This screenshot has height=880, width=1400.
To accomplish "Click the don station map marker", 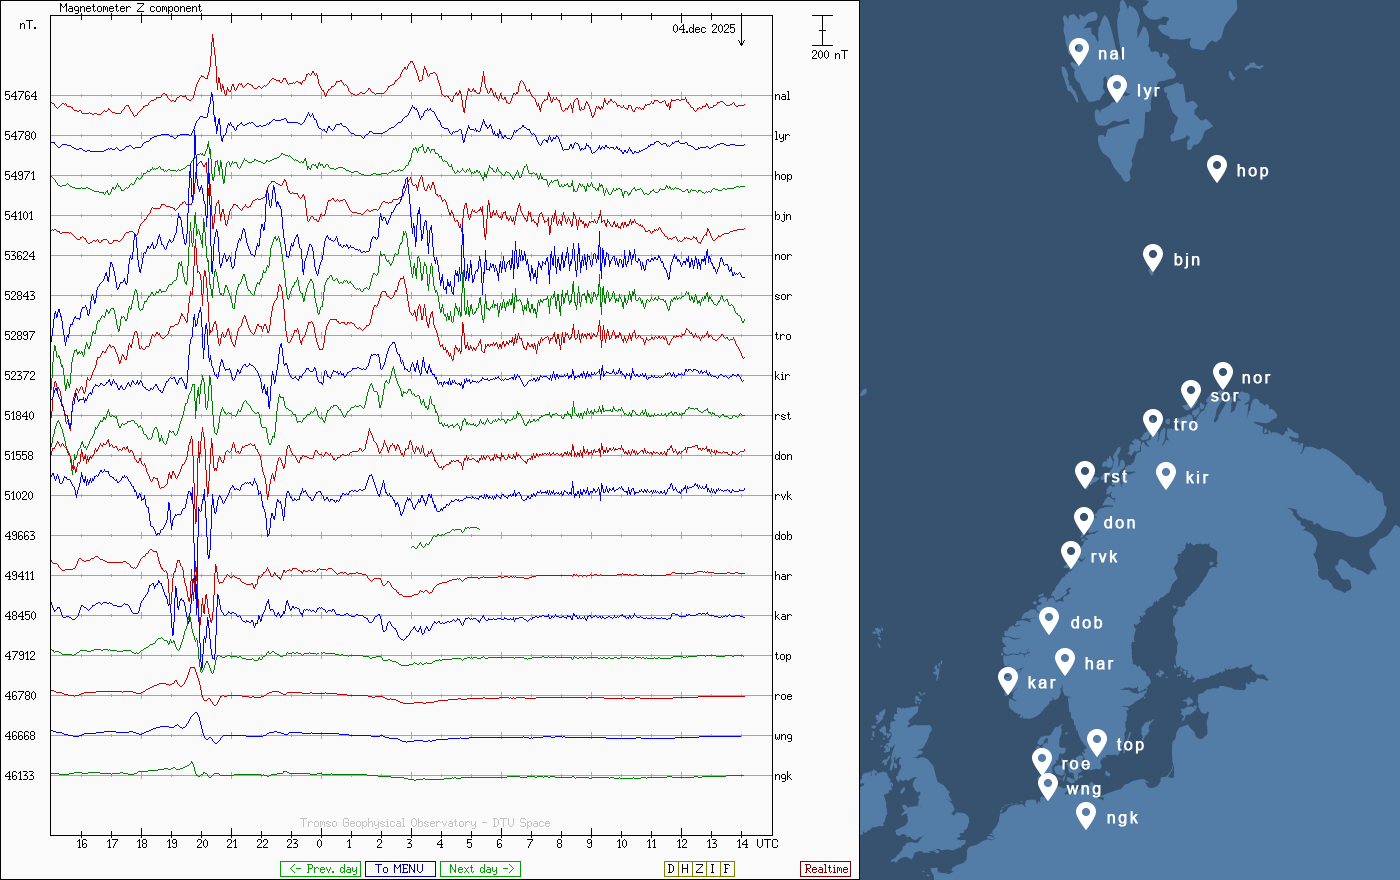I will click(1084, 520).
